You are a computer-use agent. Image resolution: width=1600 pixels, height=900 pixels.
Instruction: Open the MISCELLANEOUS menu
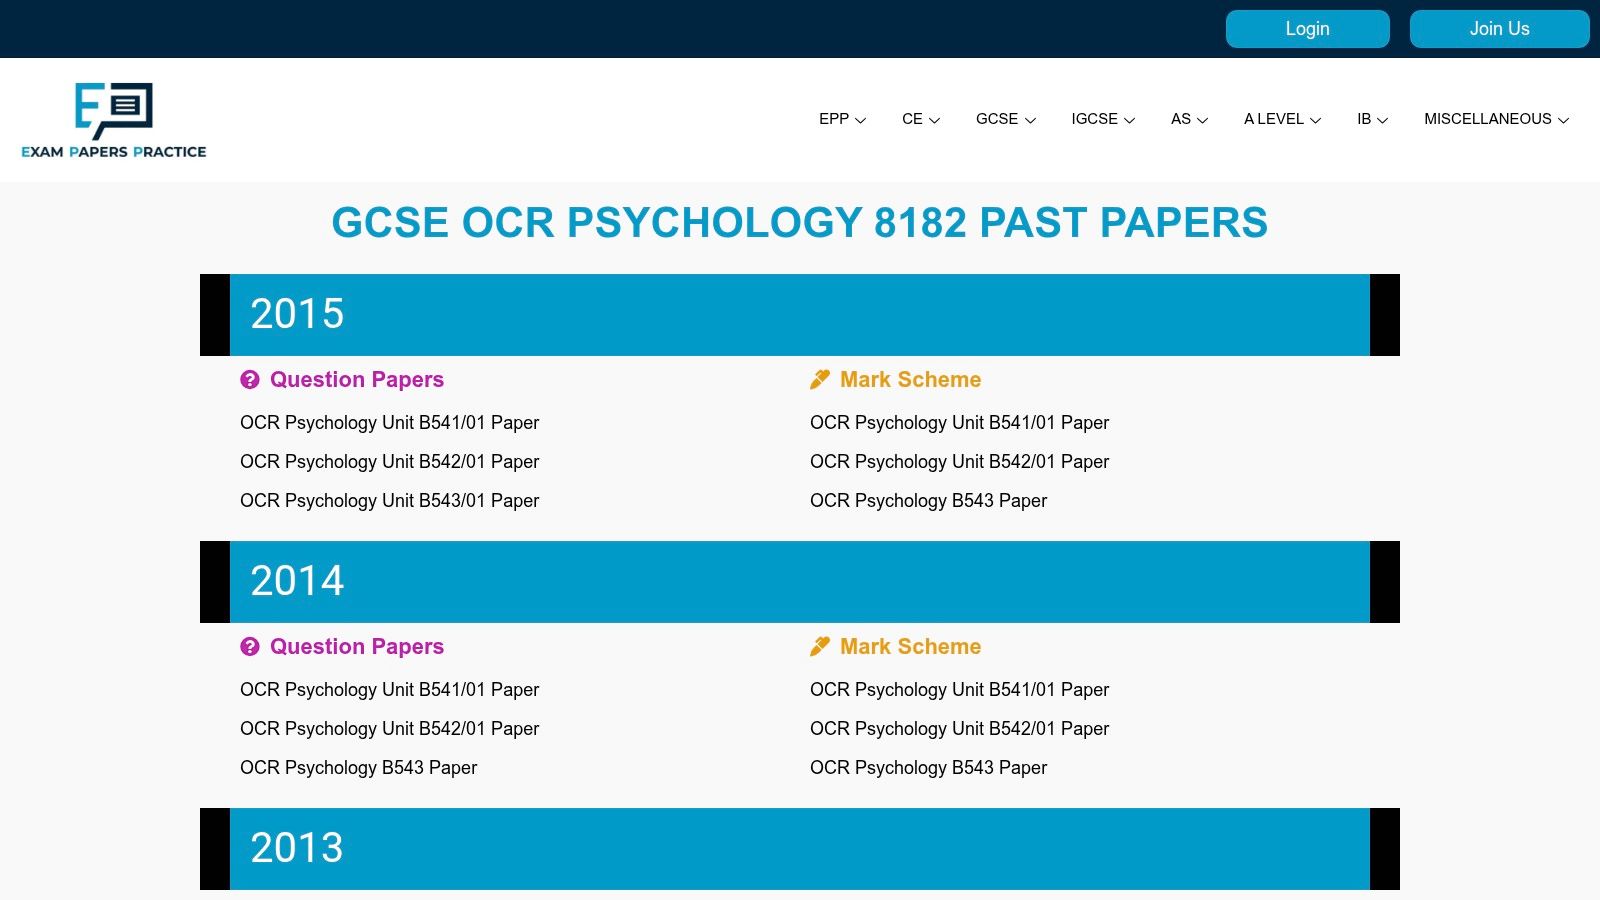pos(1496,119)
